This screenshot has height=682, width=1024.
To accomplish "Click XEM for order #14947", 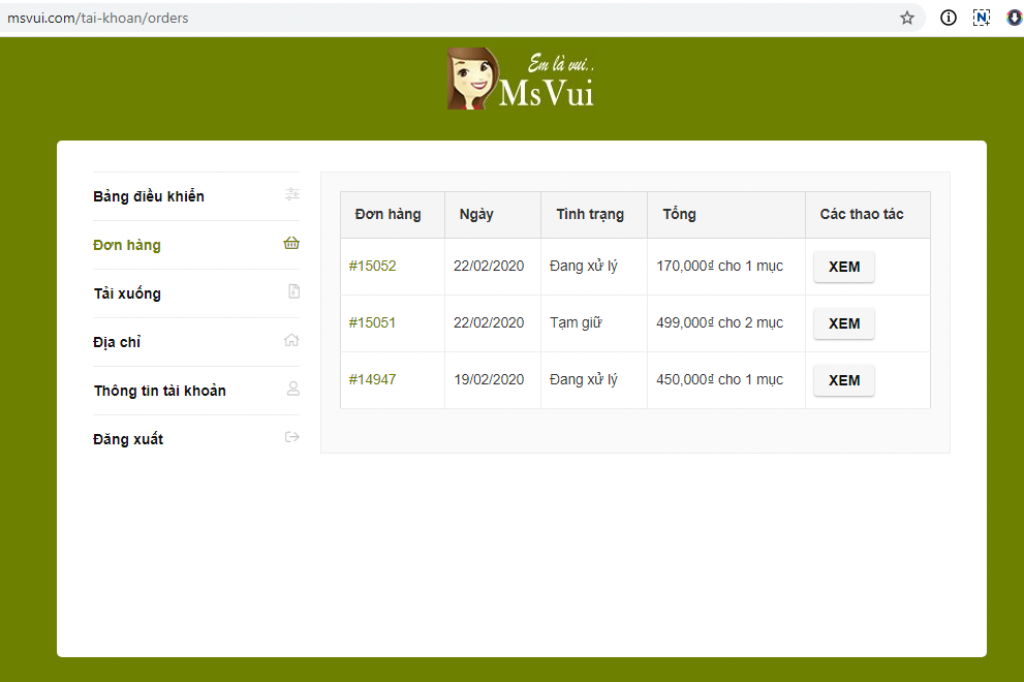I will (843, 381).
